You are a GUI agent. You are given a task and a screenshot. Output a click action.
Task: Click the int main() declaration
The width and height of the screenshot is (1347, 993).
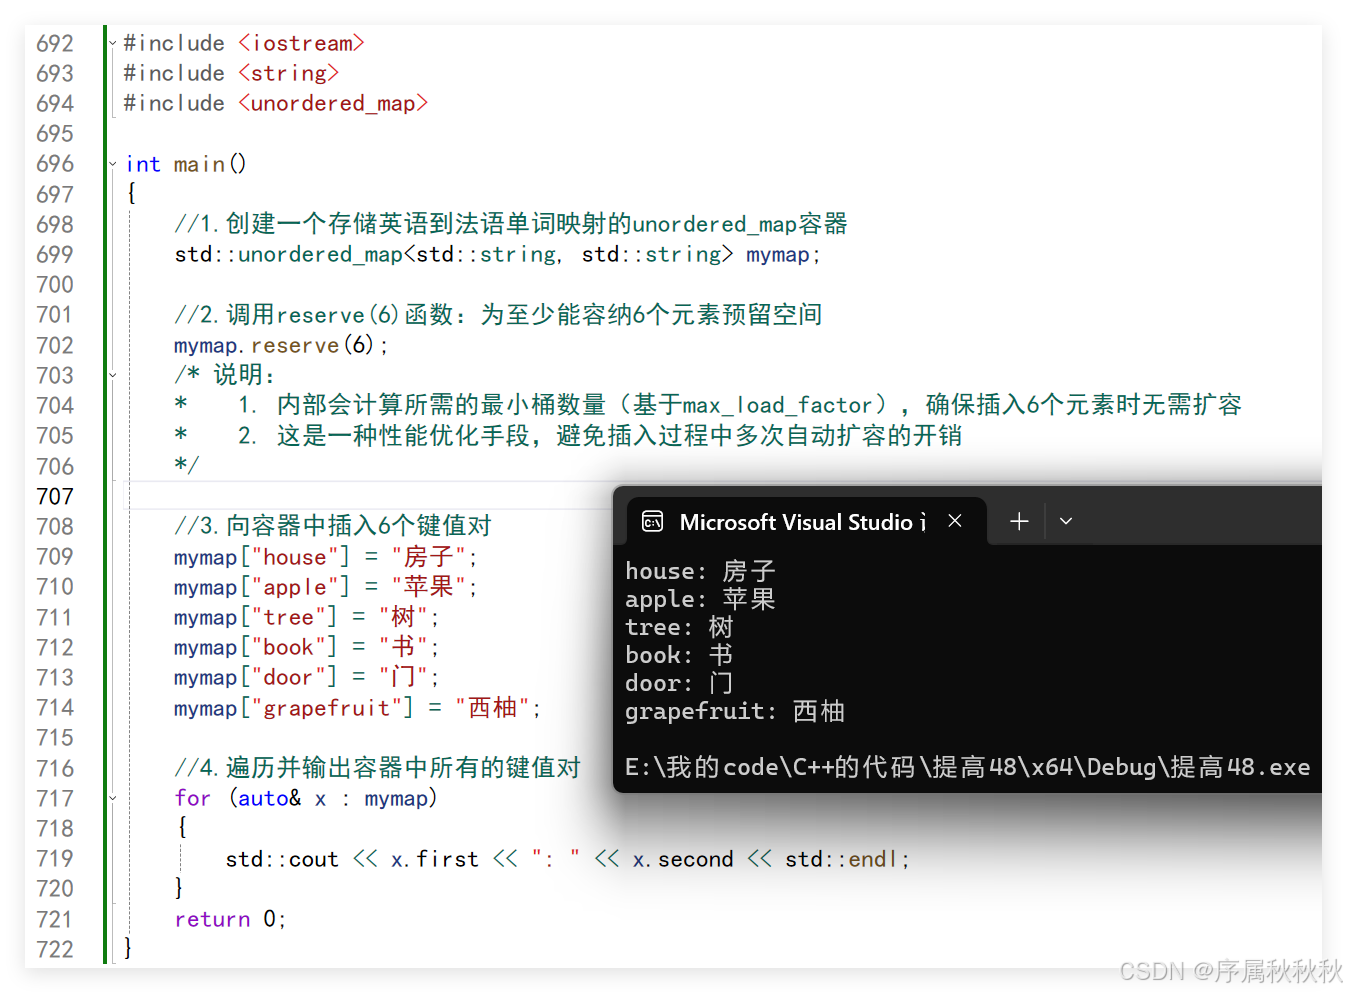point(185,163)
